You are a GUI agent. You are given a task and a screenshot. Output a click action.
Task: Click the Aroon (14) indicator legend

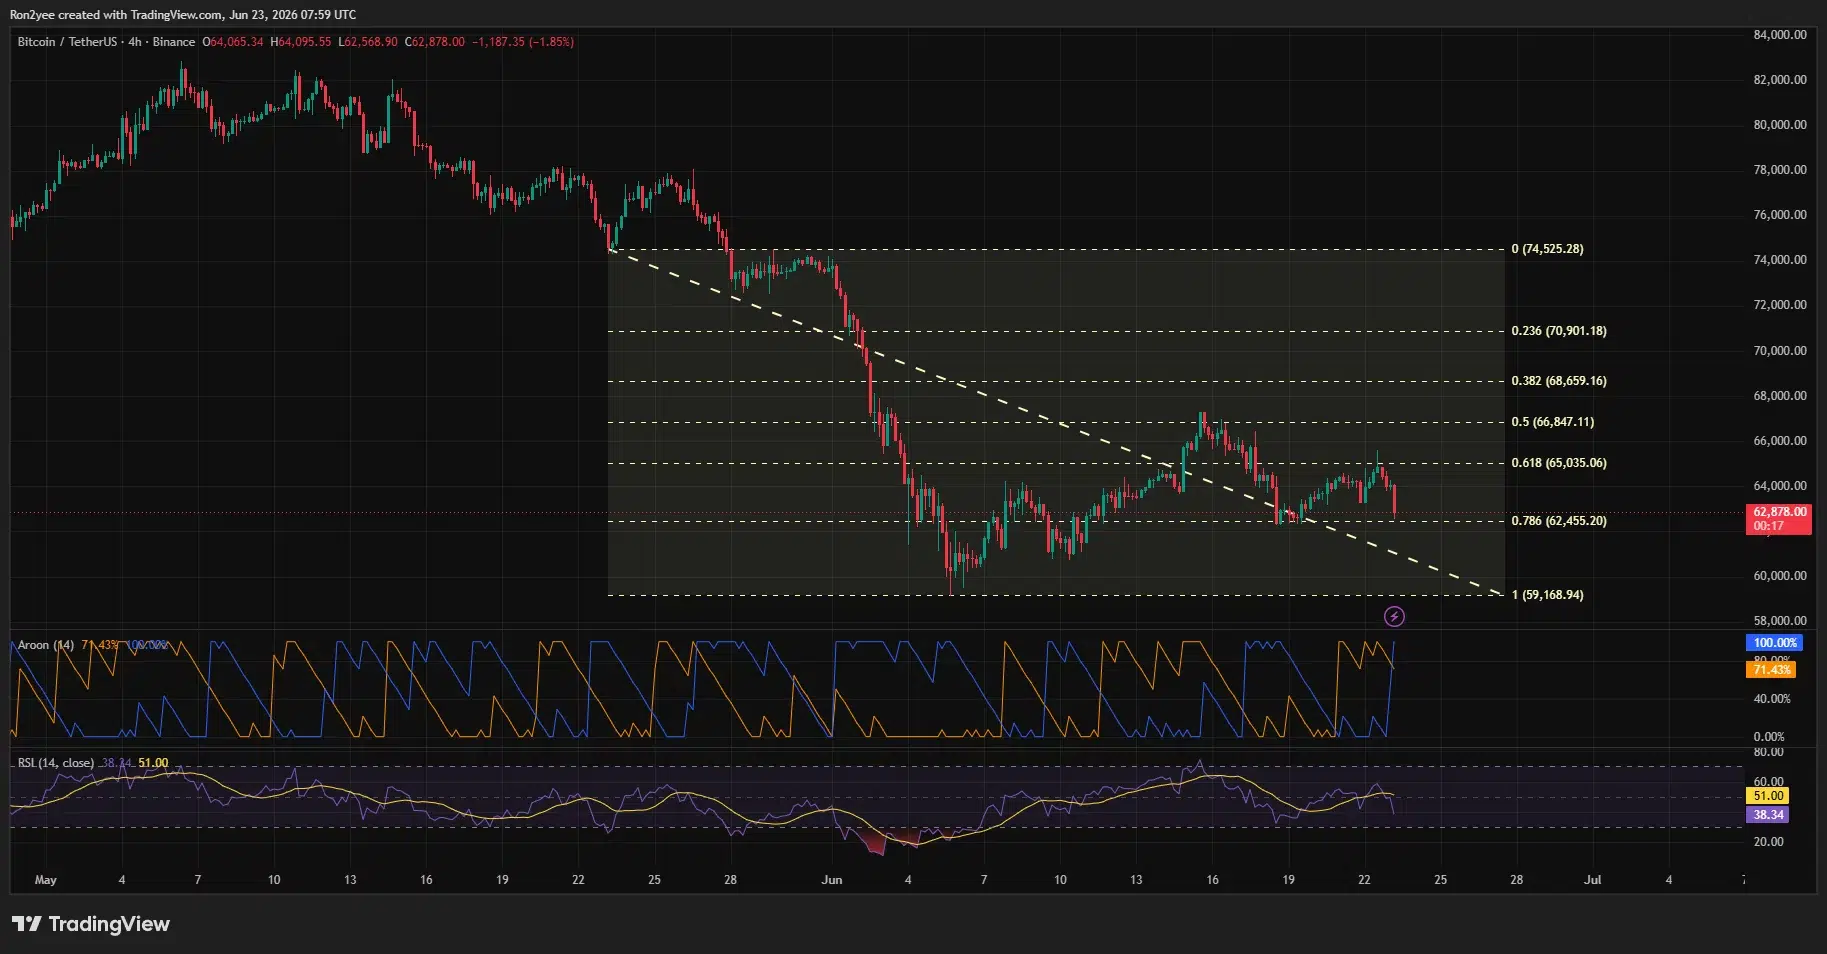click(46, 645)
